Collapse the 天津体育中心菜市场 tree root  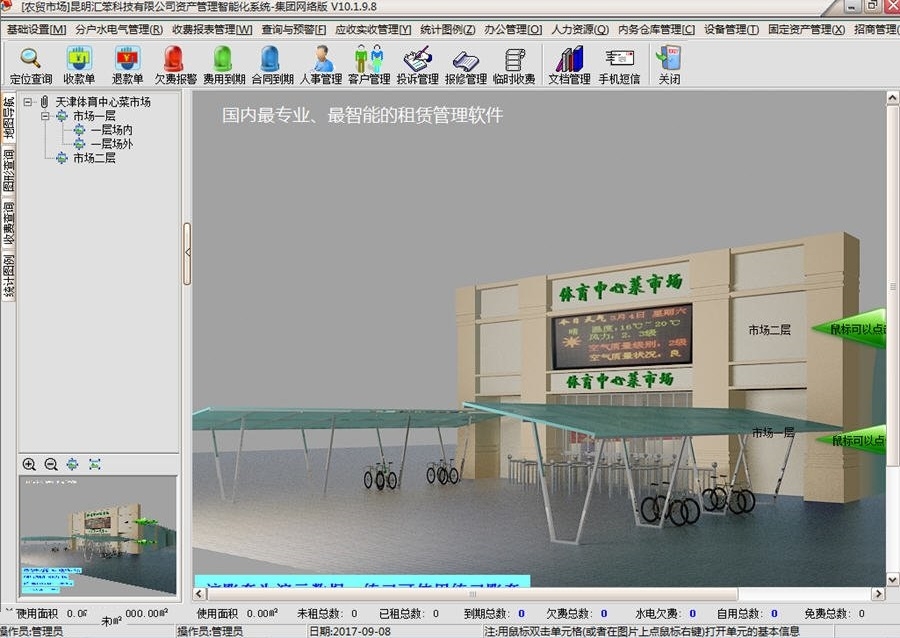point(29,102)
